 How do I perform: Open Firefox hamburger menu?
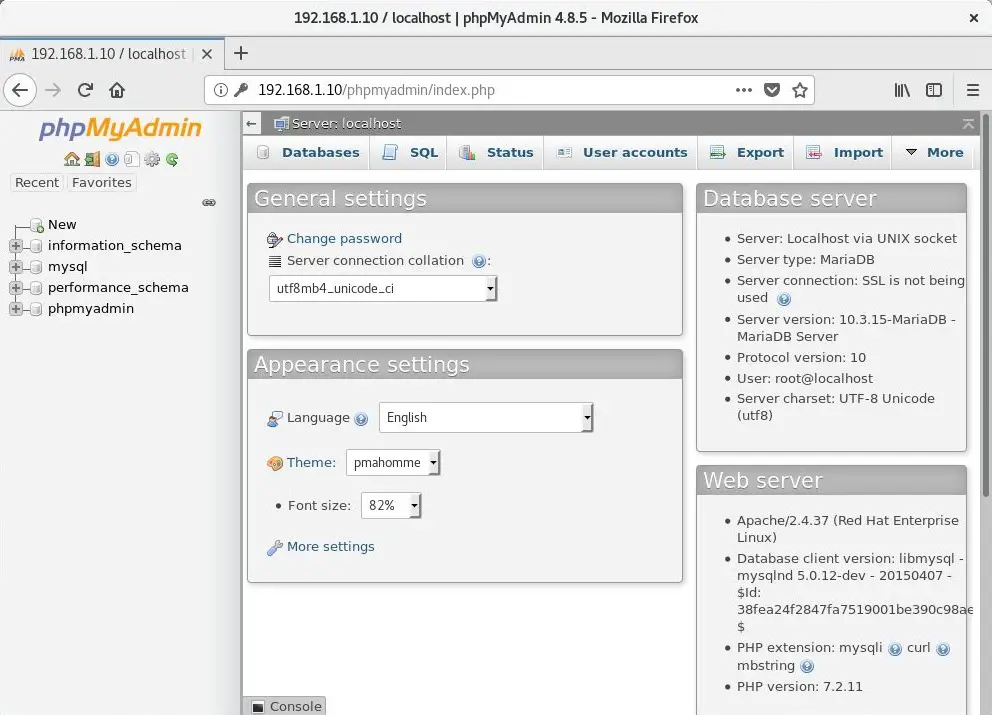pyautogui.click(x=973, y=90)
